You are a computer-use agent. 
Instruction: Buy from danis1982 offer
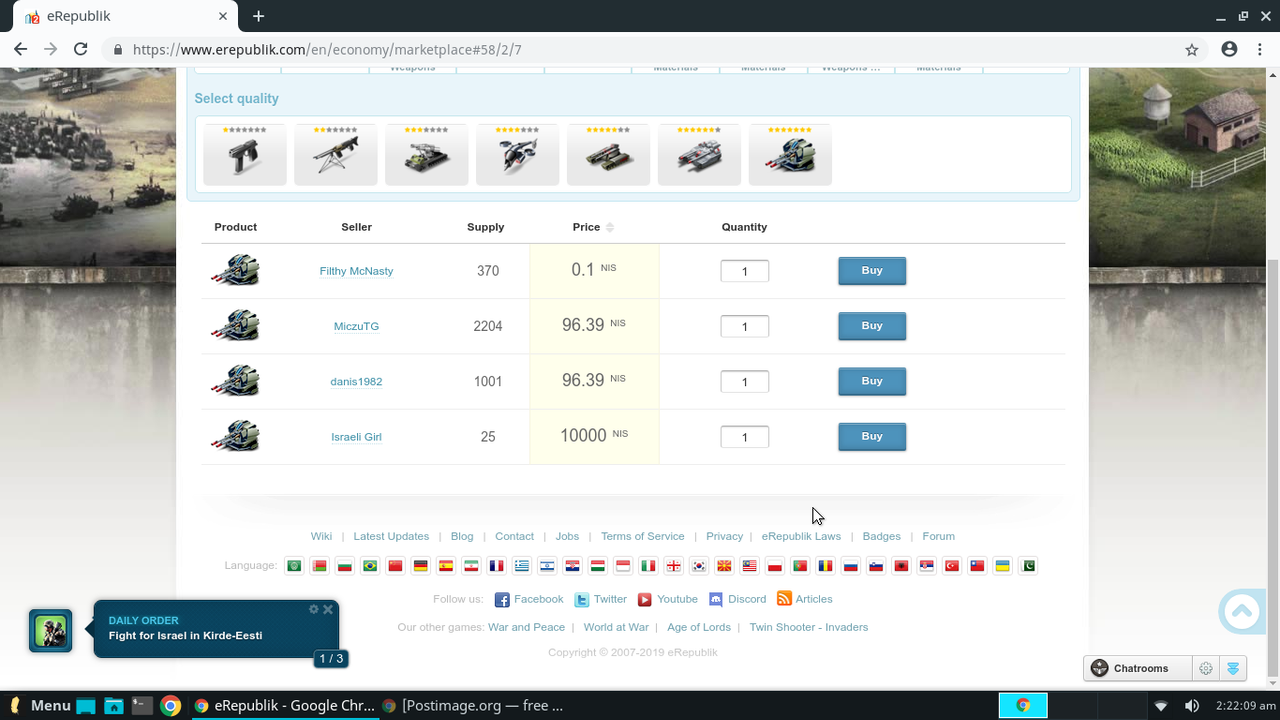tap(872, 381)
